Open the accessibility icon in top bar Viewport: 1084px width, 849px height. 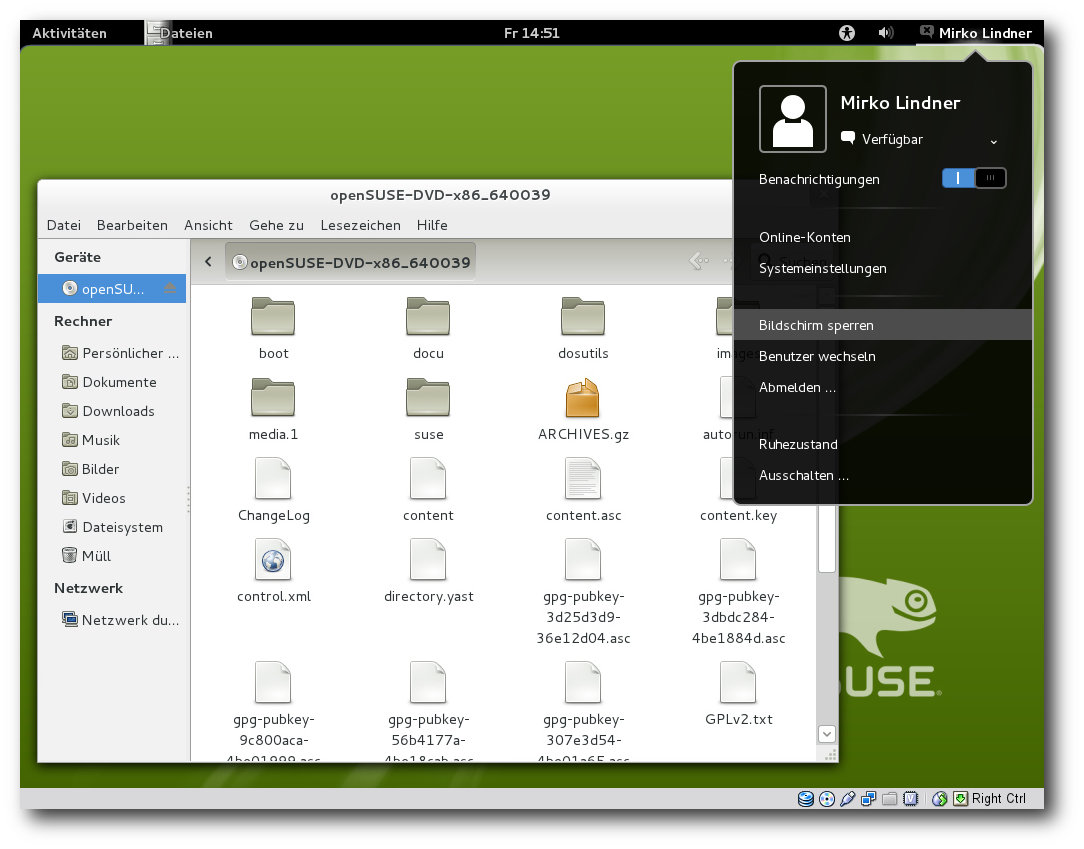[x=847, y=32]
